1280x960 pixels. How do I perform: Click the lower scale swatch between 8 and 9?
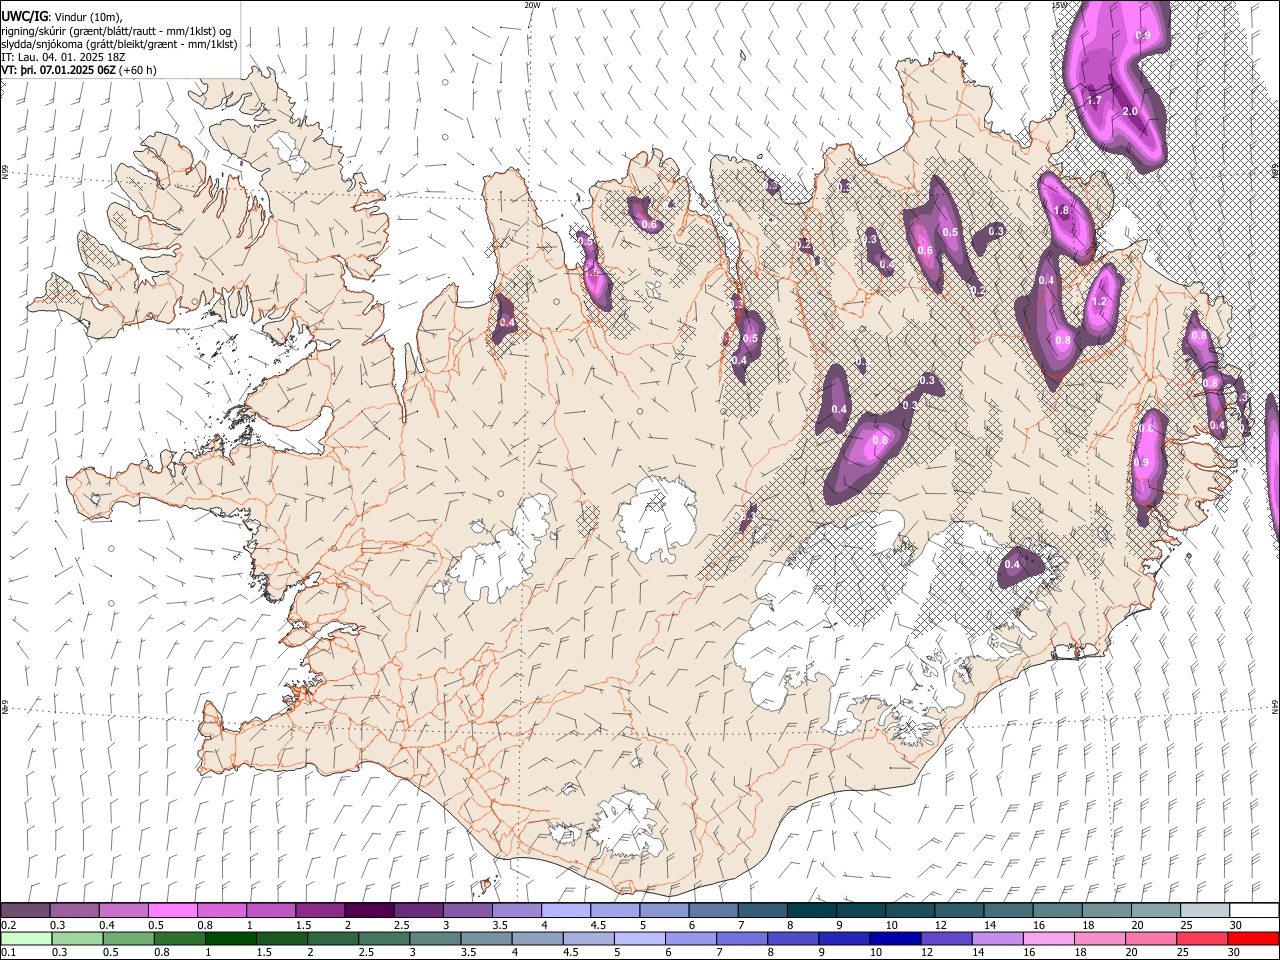click(x=793, y=938)
